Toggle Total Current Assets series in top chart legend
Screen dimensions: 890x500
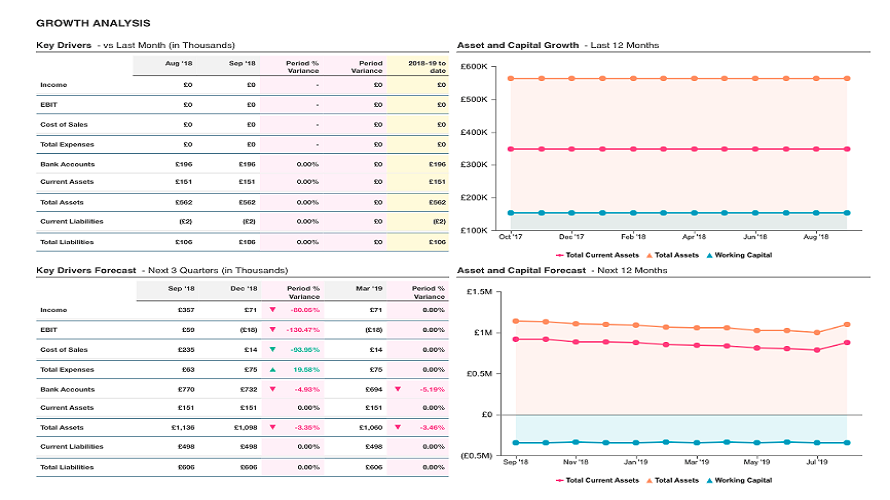(x=598, y=255)
